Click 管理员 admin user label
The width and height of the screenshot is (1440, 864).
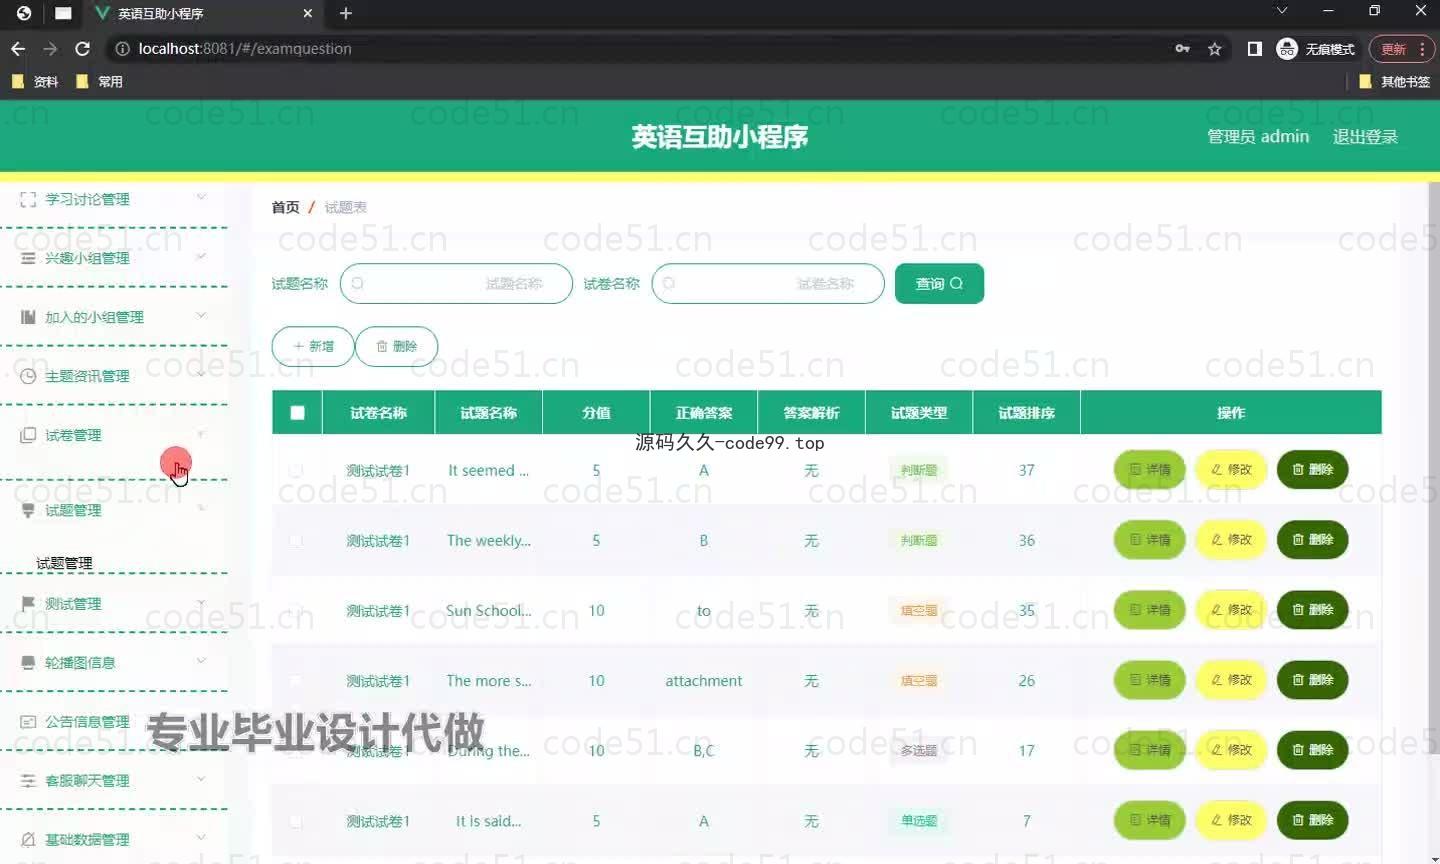coord(1258,137)
